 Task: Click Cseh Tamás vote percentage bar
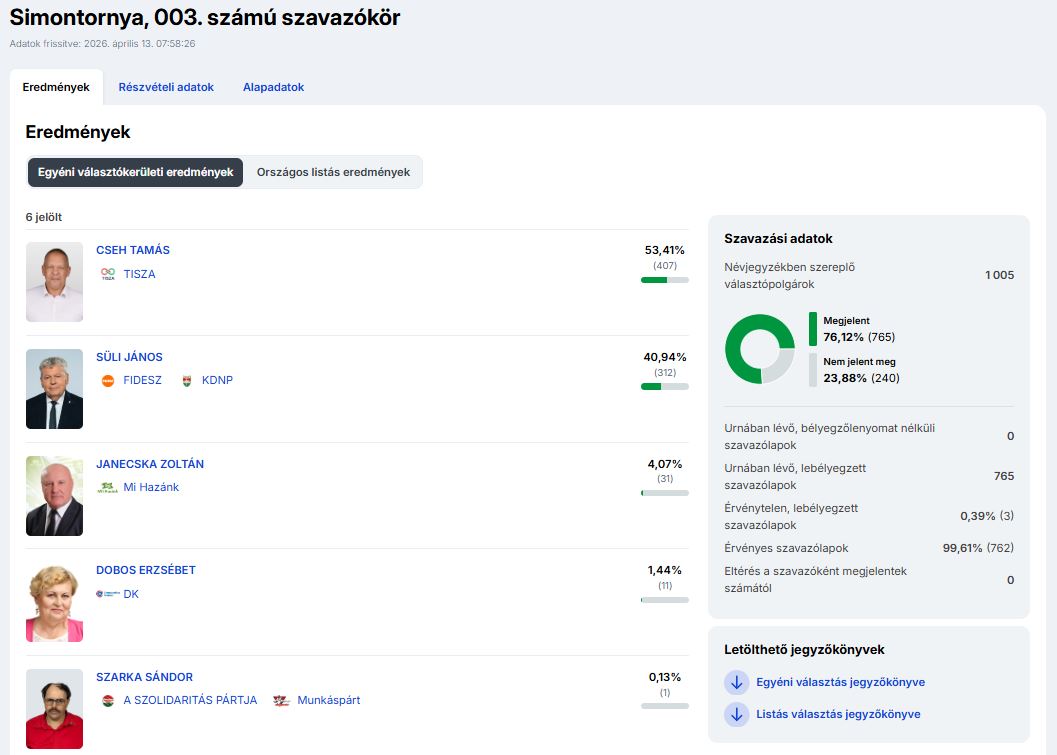(664, 280)
